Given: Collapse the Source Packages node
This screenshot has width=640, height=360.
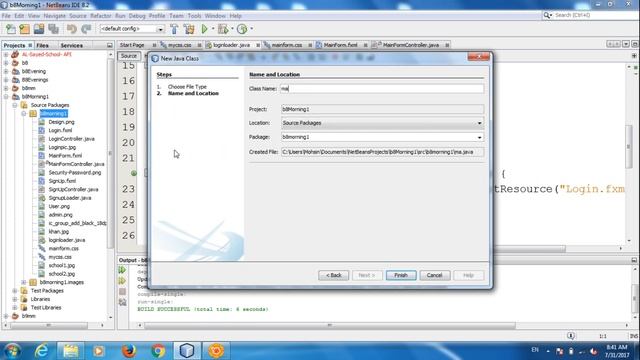Looking at the screenshot, I should click(x=15, y=105).
